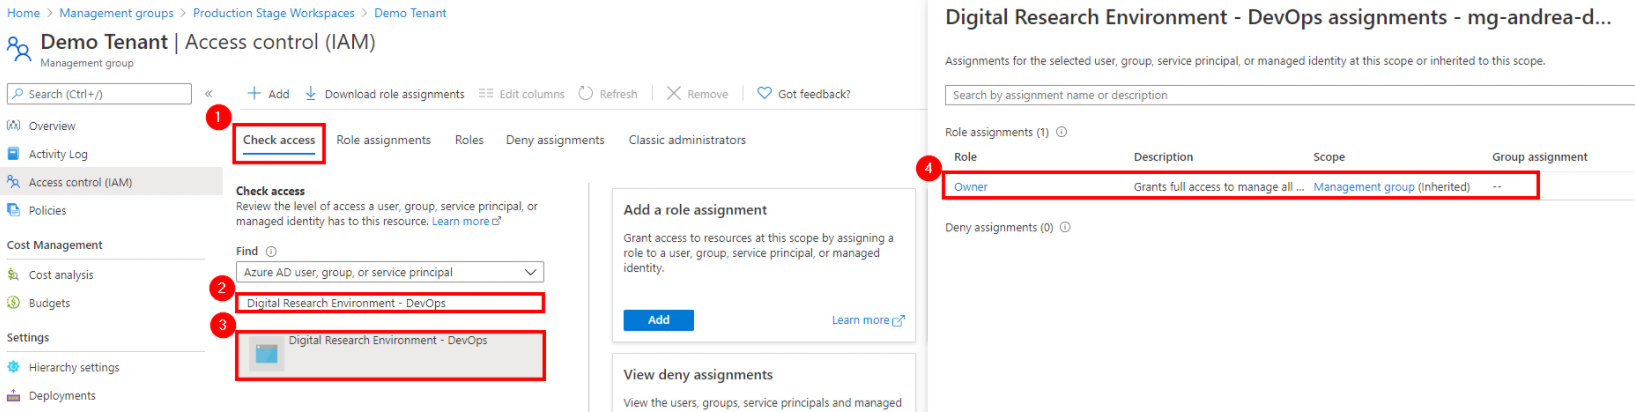Click the Hierarchy settings gear icon

click(x=14, y=367)
